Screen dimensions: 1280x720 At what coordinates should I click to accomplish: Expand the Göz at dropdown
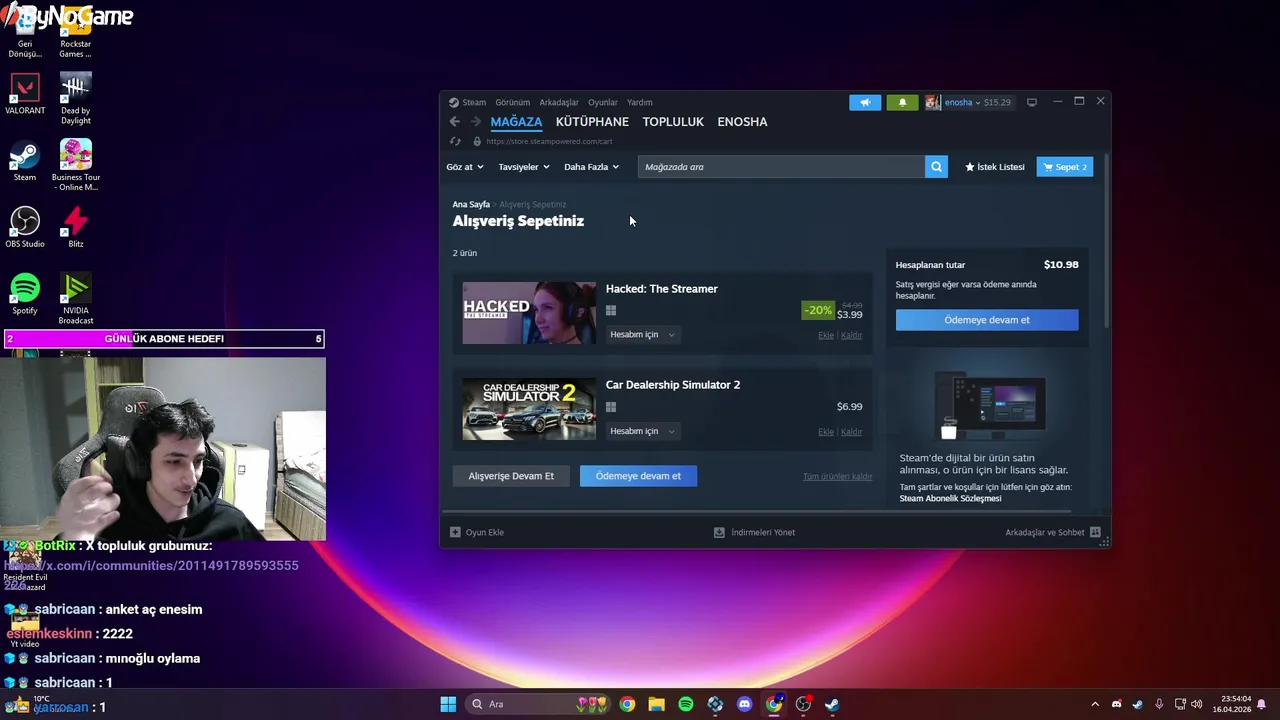[x=465, y=167]
